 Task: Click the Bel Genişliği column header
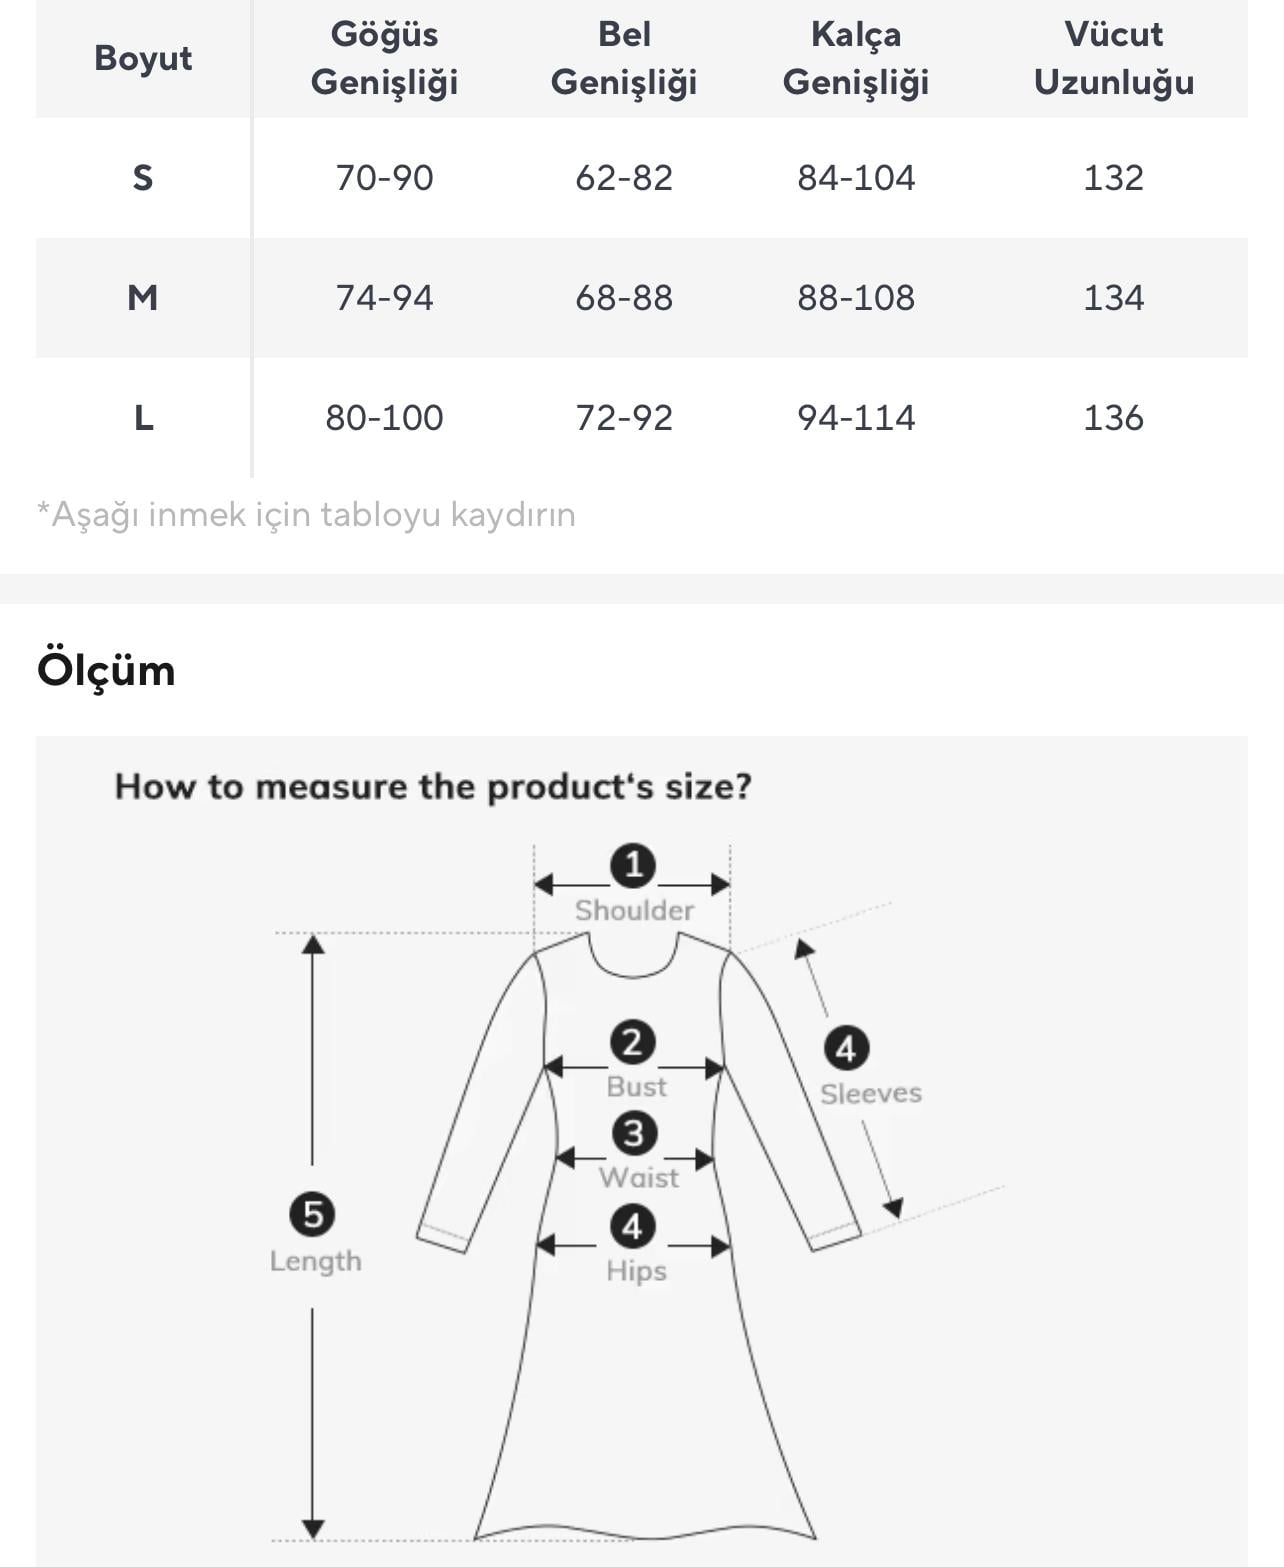(x=624, y=58)
